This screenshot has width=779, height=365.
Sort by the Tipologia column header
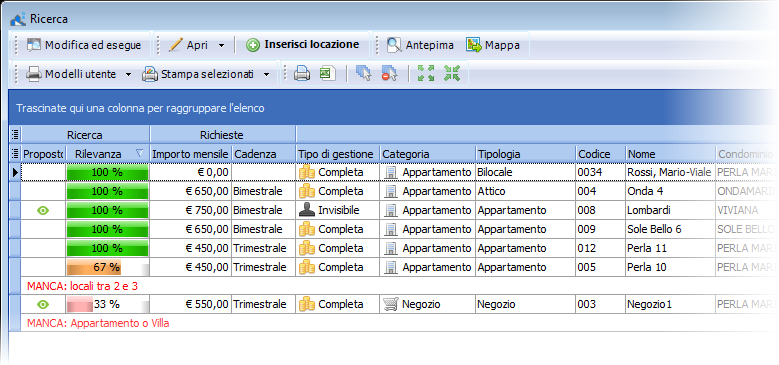(x=525, y=154)
